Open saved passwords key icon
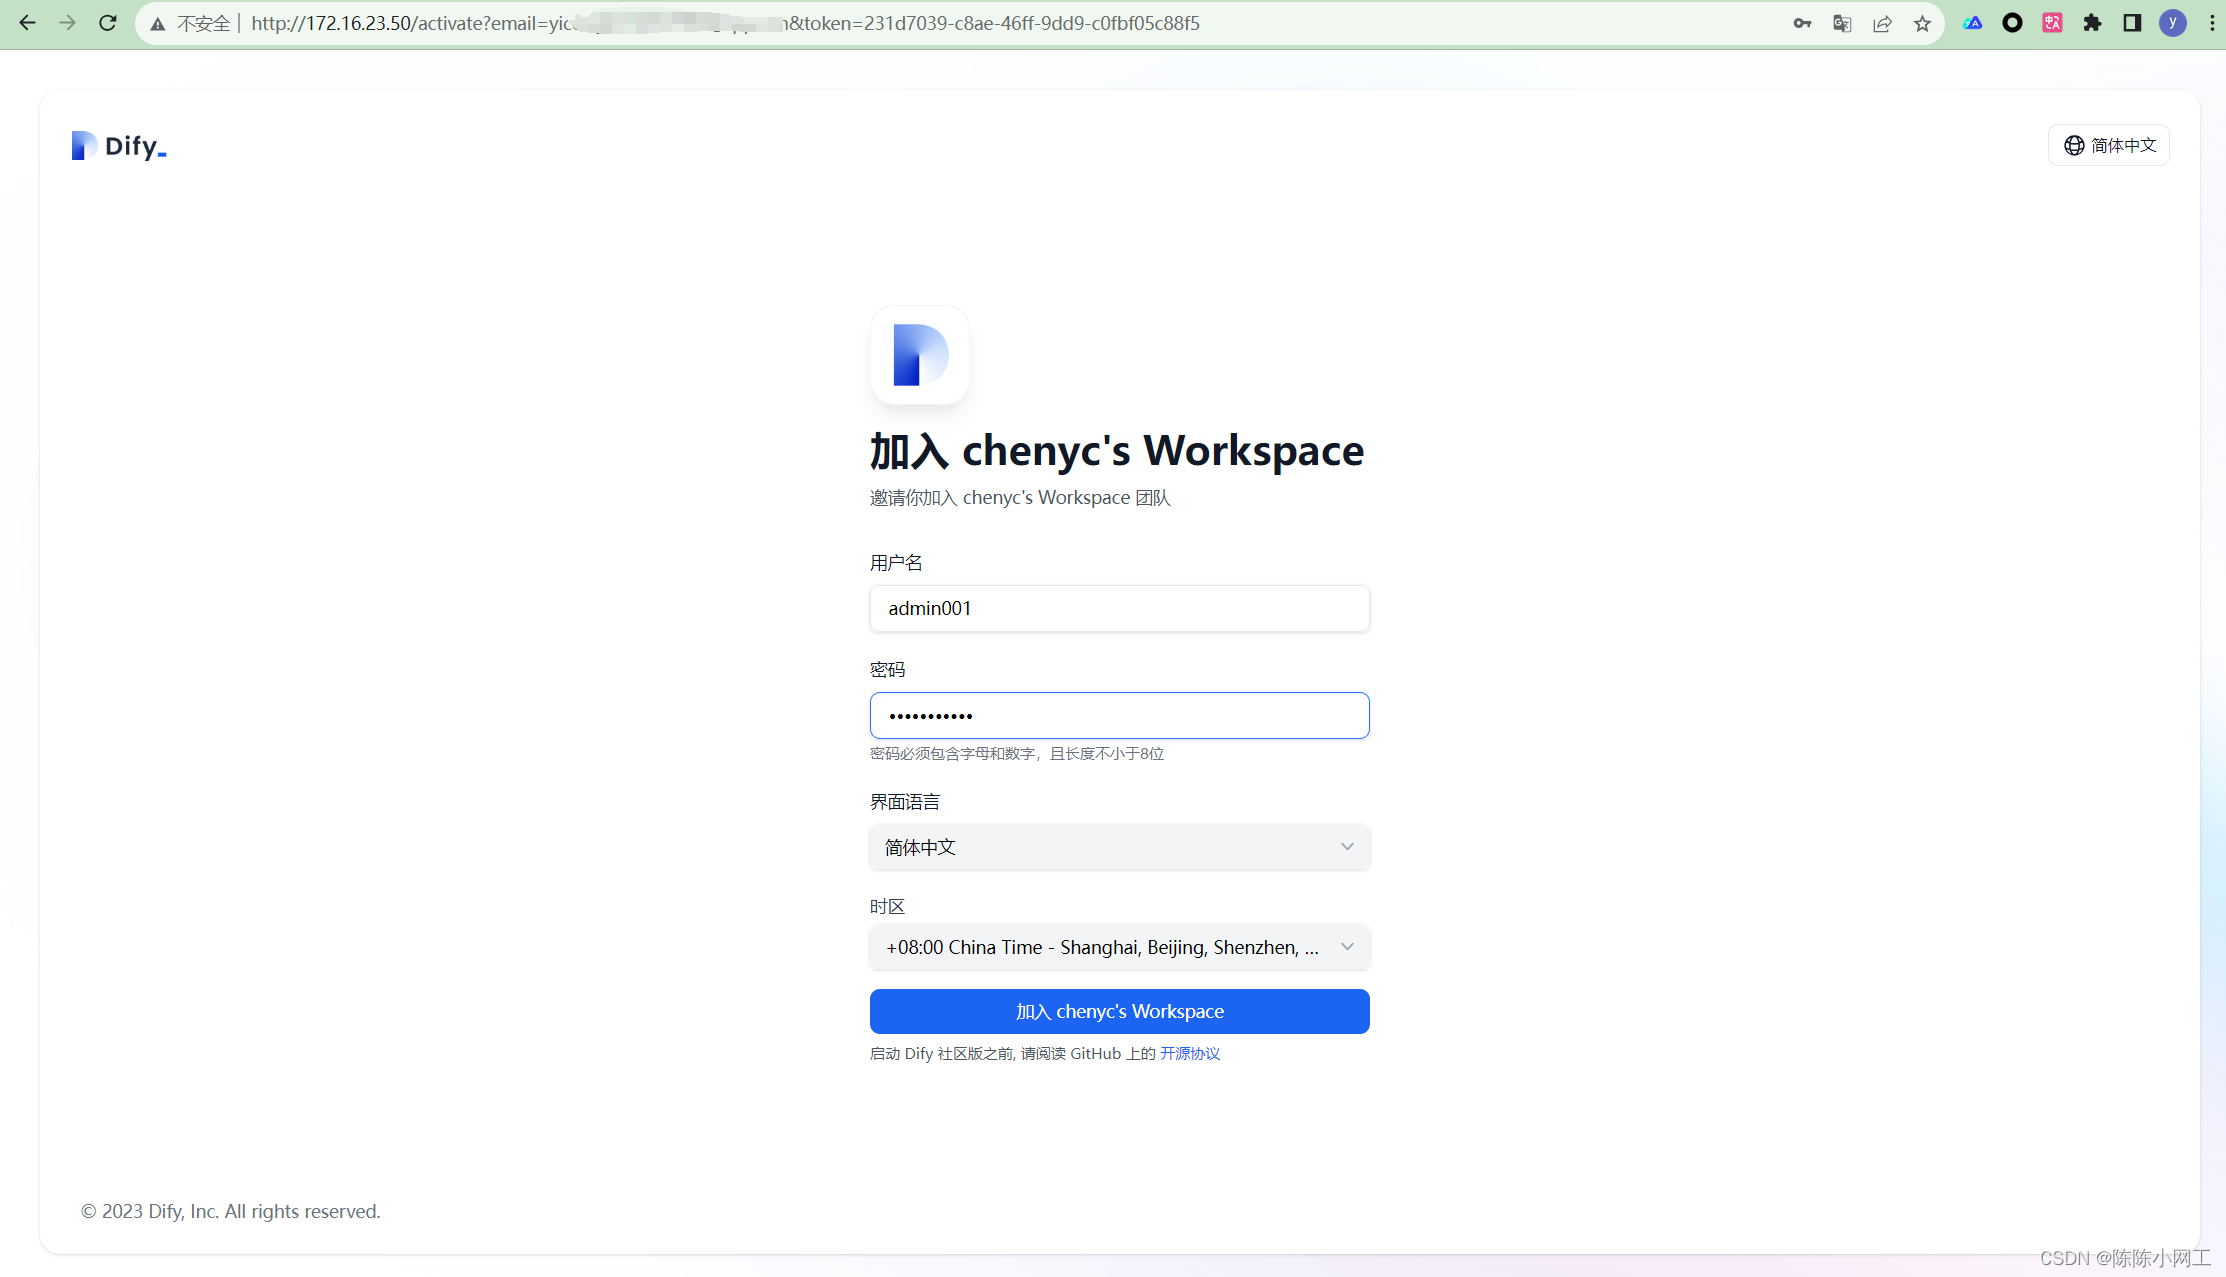This screenshot has width=2226, height=1277. tap(1802, 23)
